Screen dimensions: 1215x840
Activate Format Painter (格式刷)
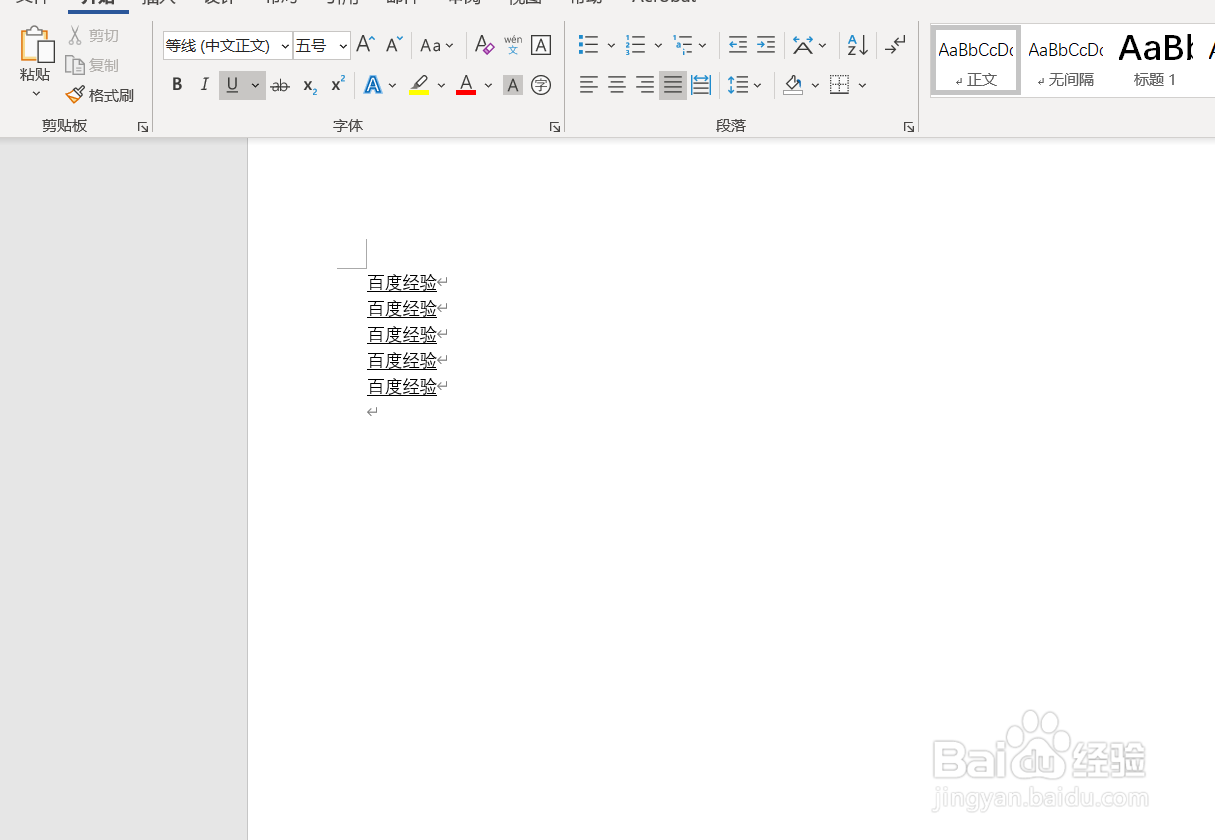[x=100, y=95]
